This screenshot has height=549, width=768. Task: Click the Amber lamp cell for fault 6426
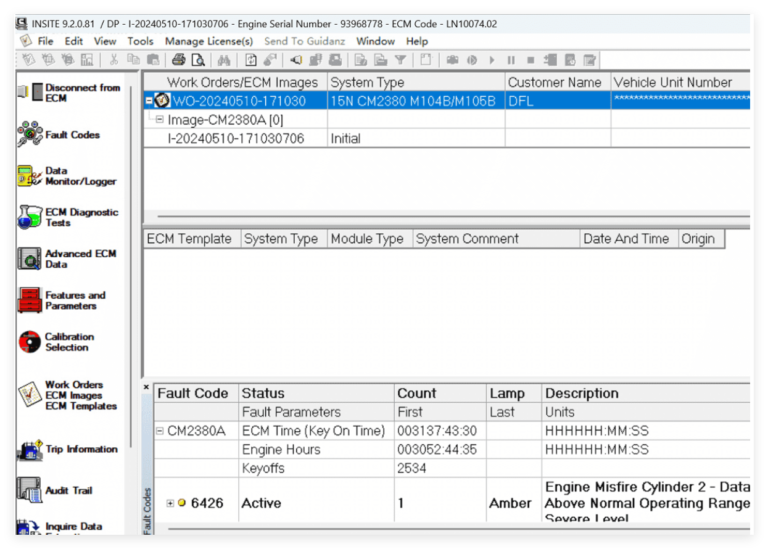[514, 503]
